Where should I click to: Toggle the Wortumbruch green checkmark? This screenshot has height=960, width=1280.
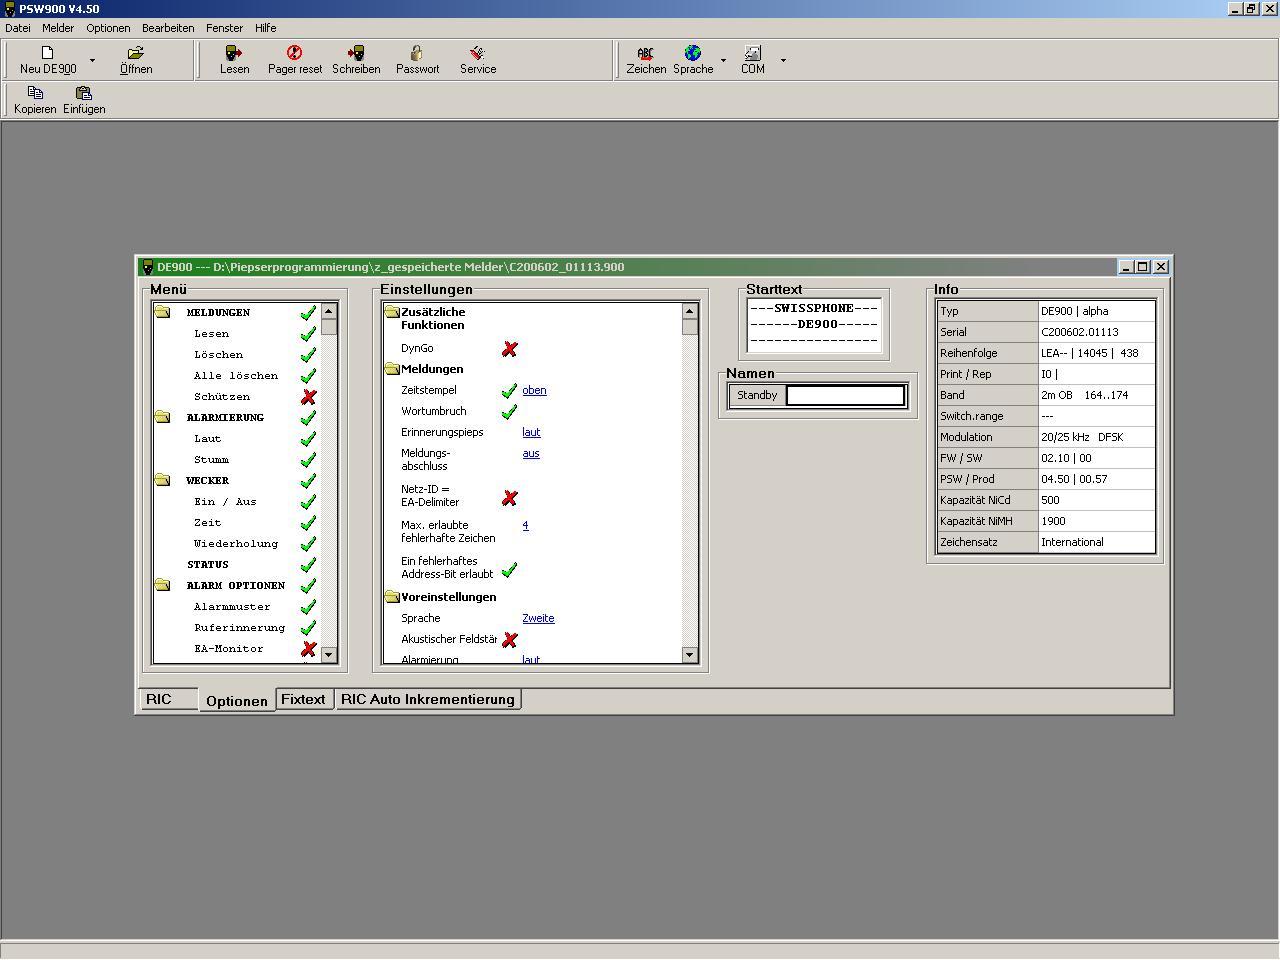(x=509, y=412)
